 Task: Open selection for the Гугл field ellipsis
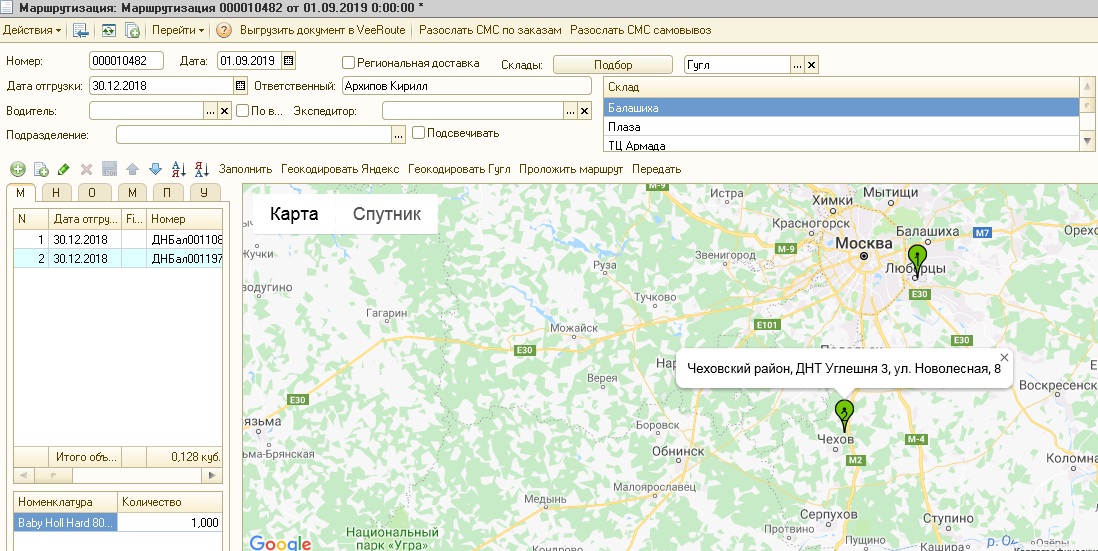[x=798, y=65]
